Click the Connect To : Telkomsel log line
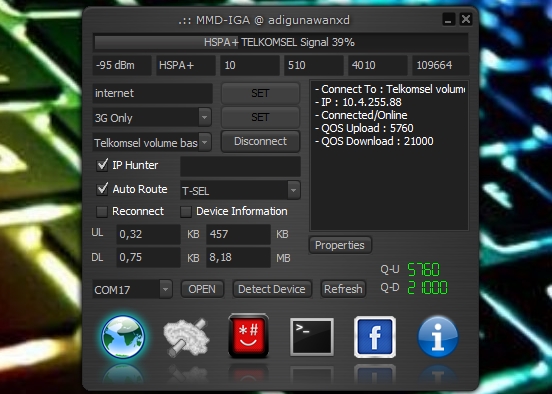 390,89
